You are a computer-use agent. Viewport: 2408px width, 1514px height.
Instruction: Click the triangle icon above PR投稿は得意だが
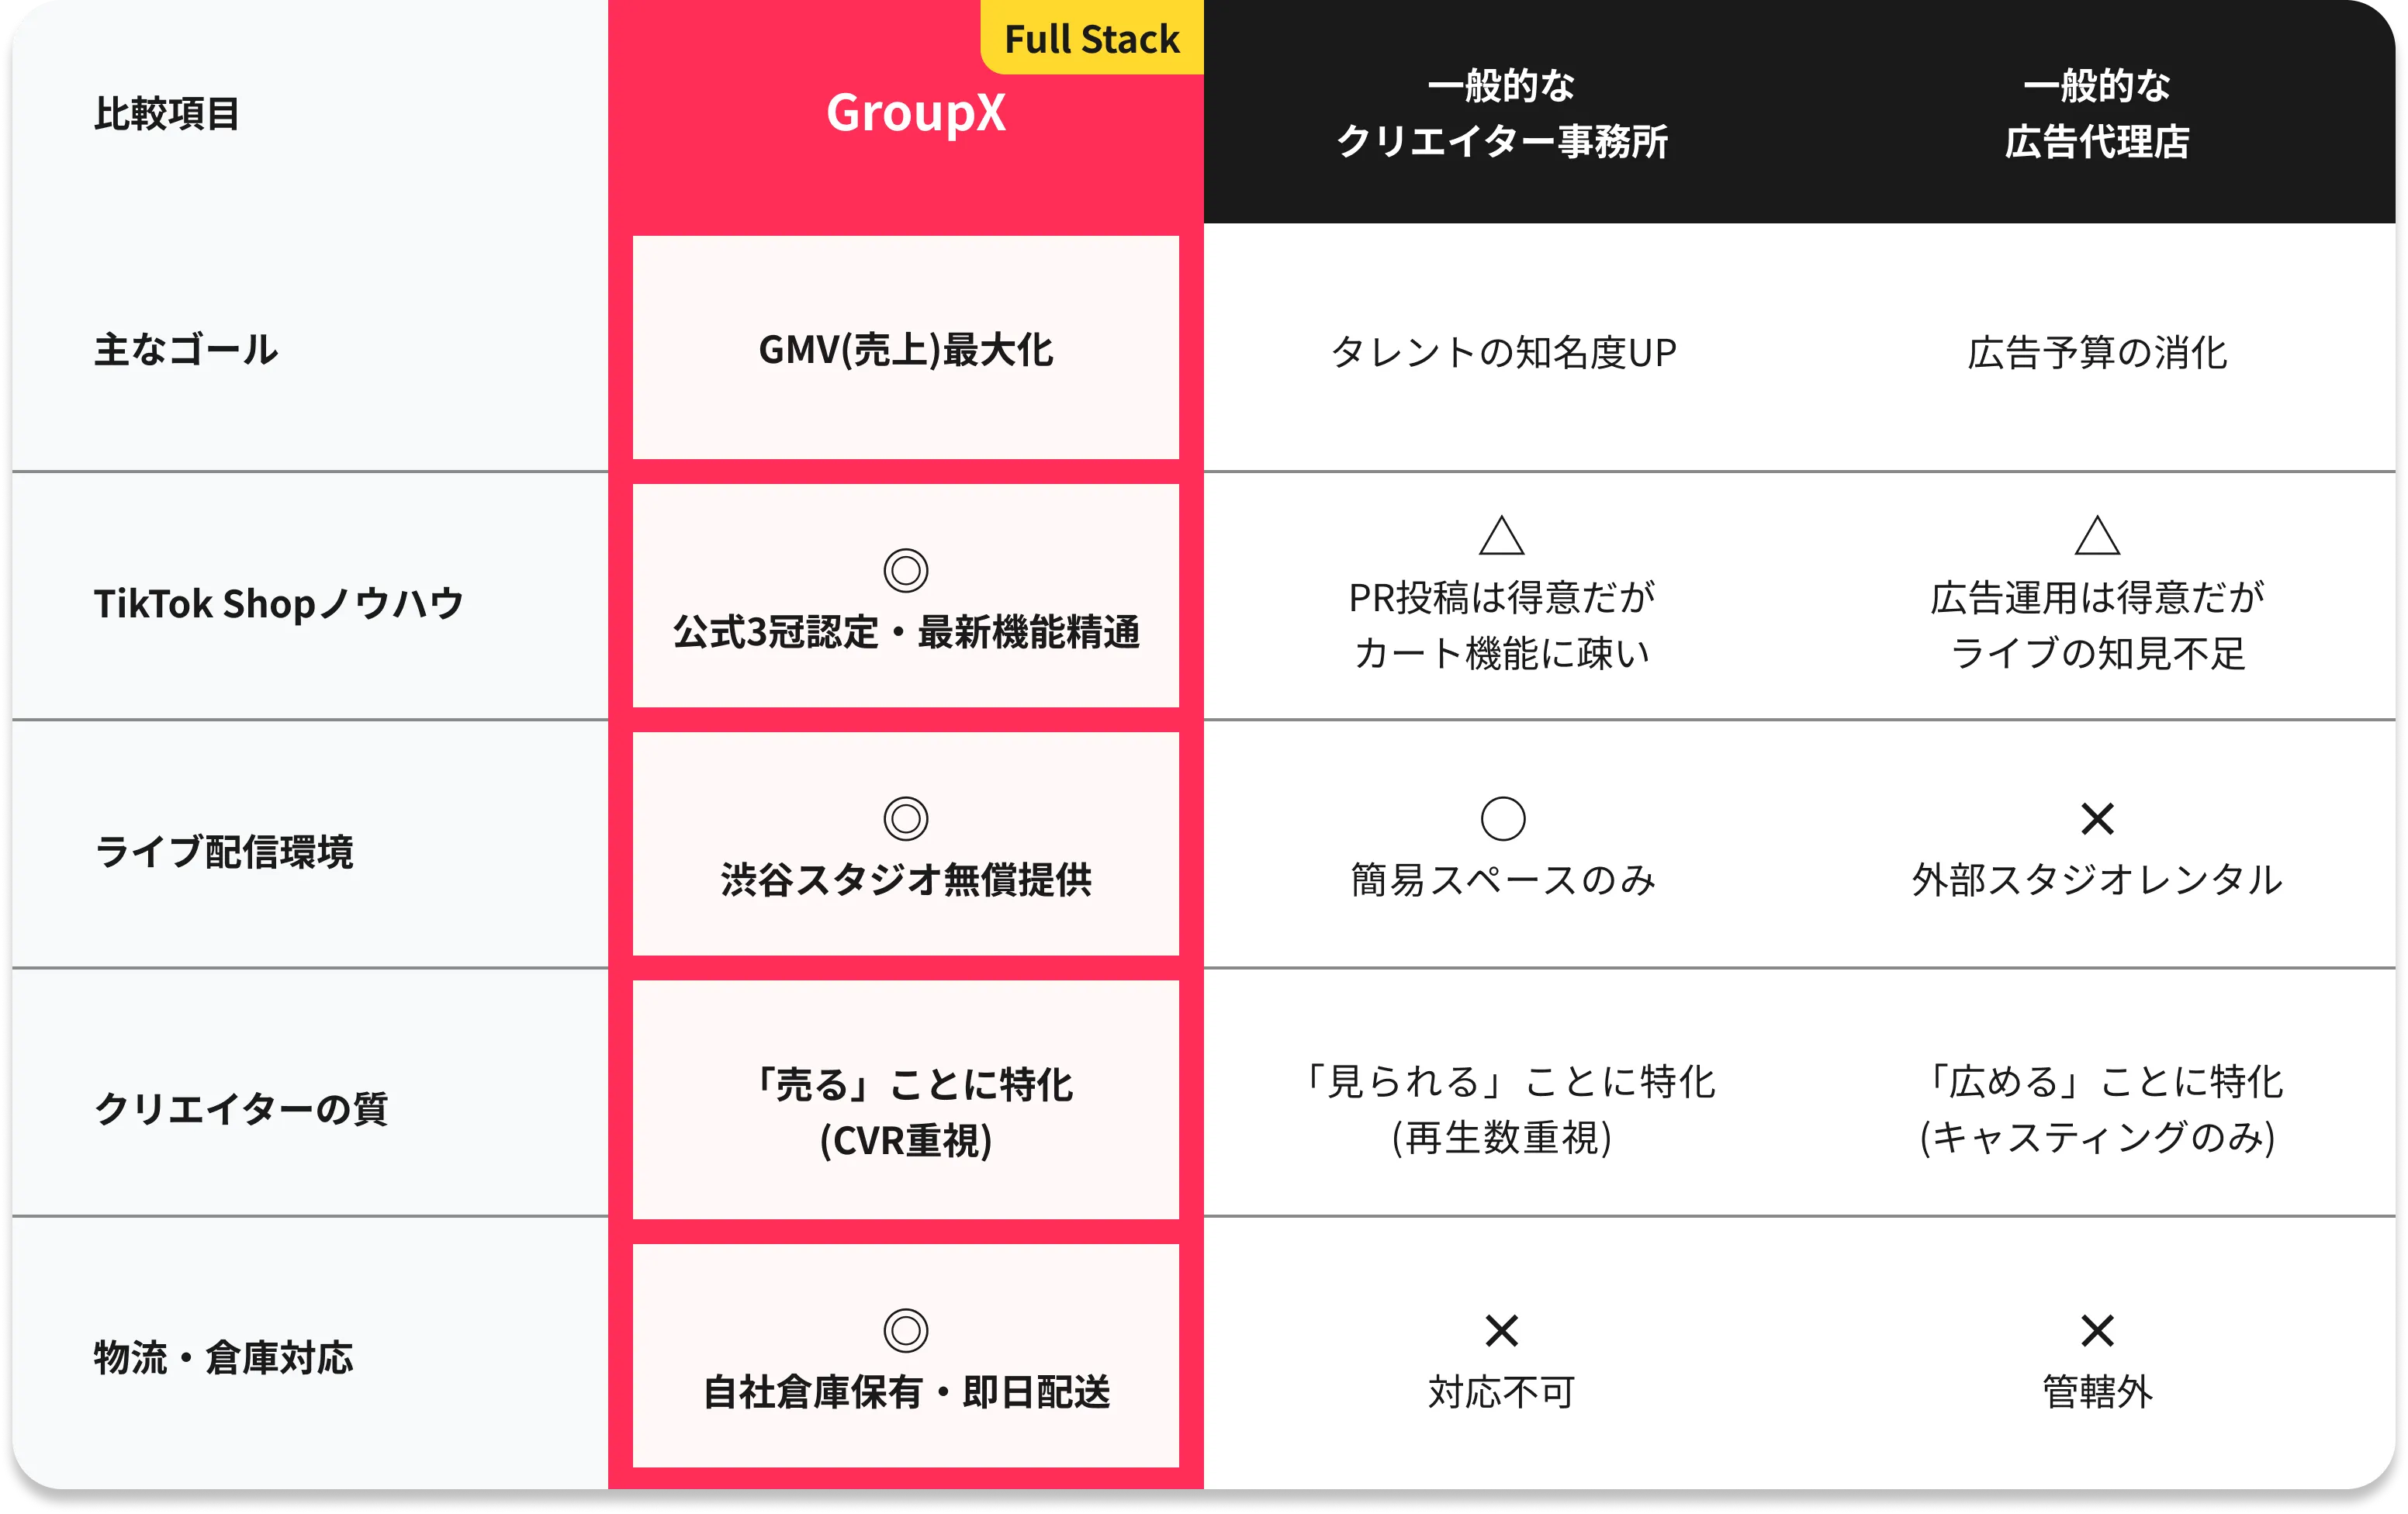[x=1501, y=536]
